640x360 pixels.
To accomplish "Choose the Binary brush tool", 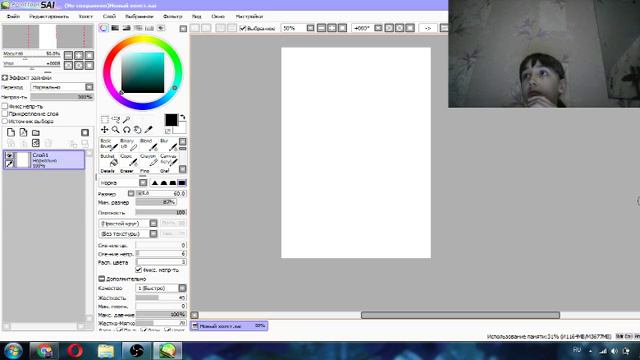I will pyautogui.click(x=129, y=144).
